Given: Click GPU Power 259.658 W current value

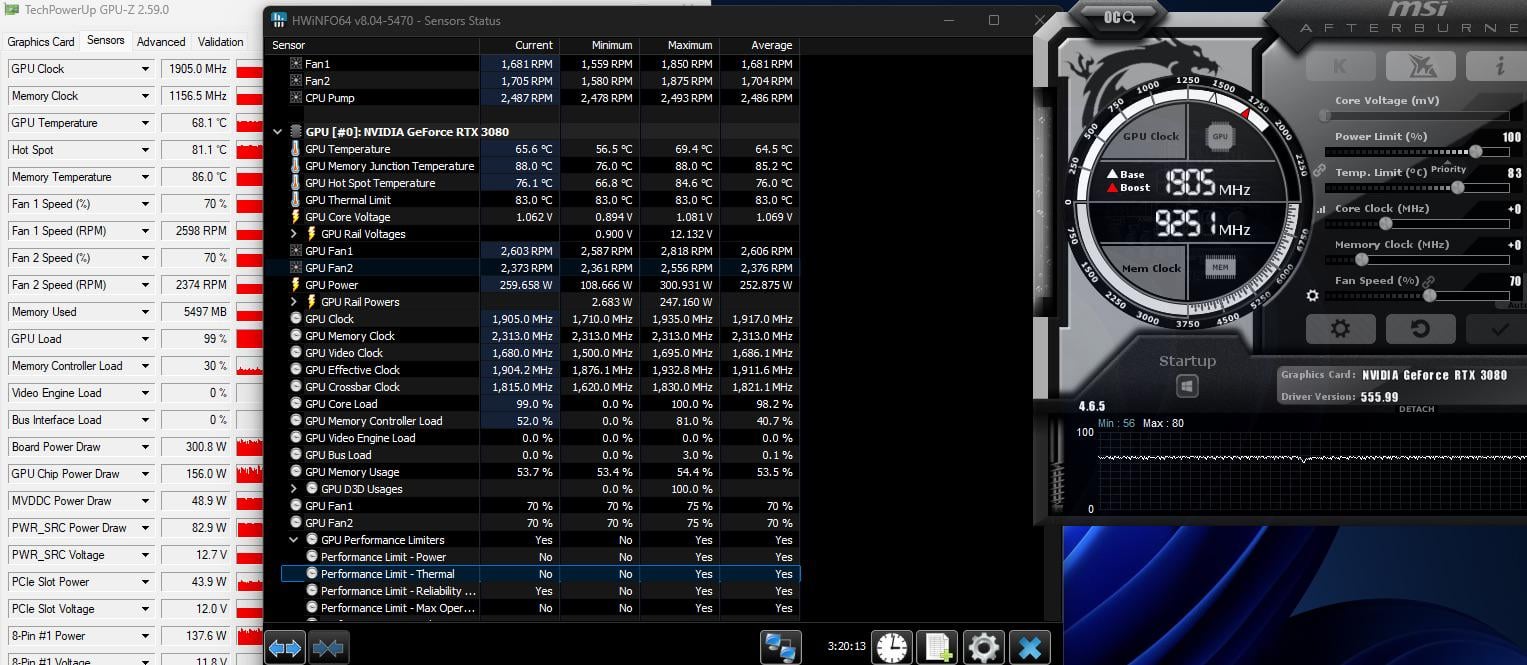Looking at the screenshot, I should pos(522,285).
